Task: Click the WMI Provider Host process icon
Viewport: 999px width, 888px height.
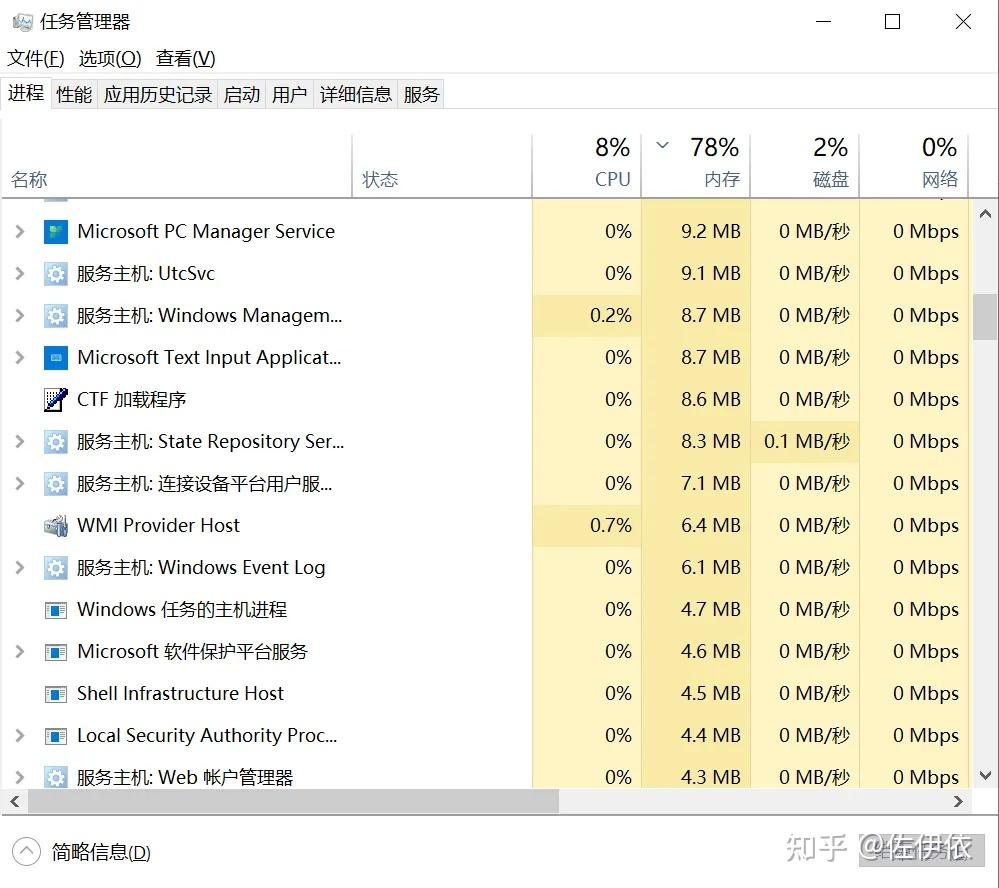Action: pos(56,525)
